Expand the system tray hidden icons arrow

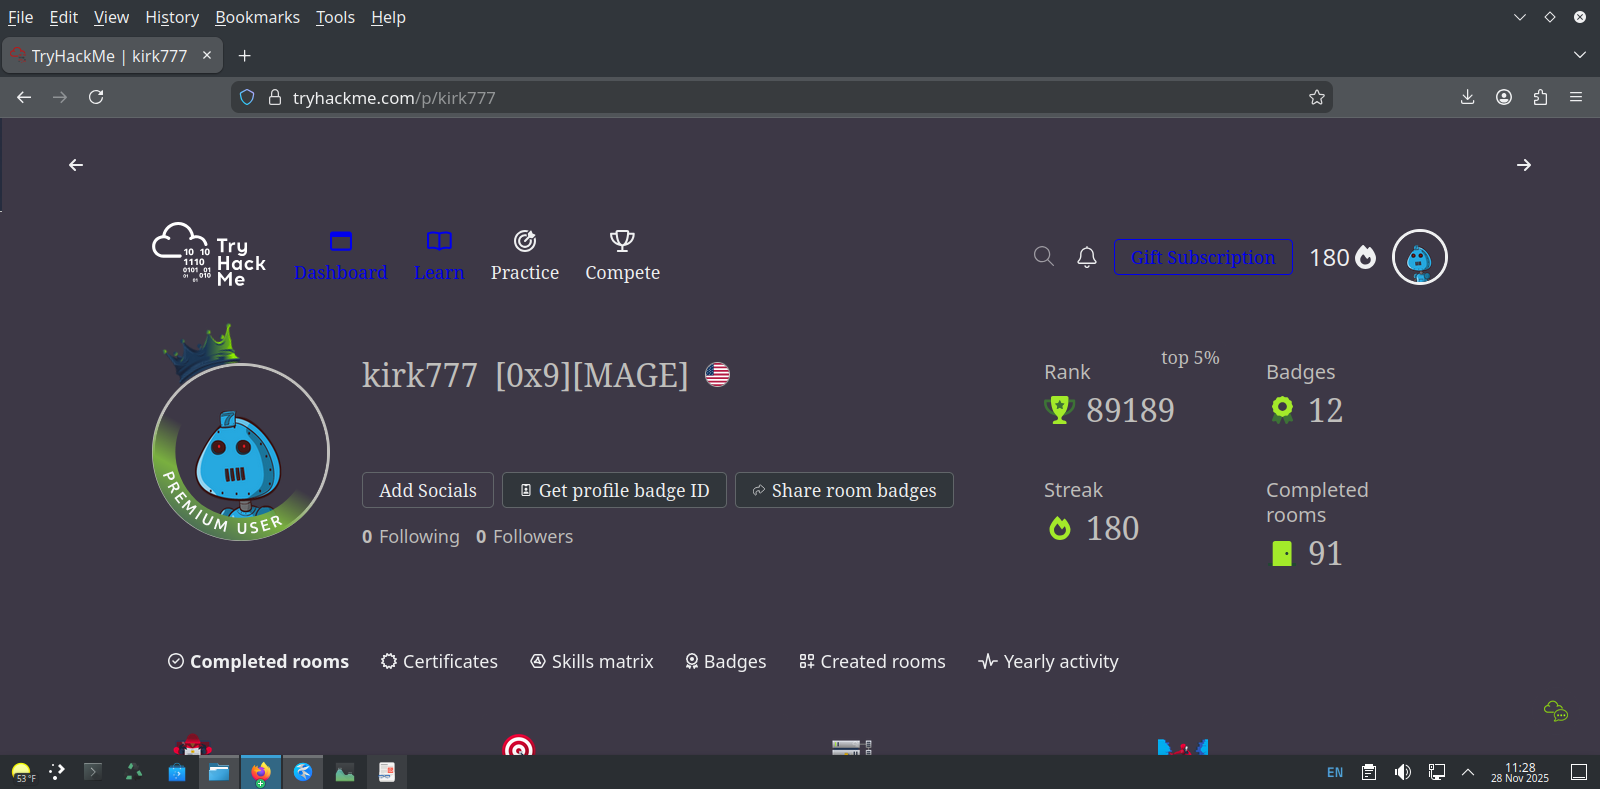pos(1468,772)
